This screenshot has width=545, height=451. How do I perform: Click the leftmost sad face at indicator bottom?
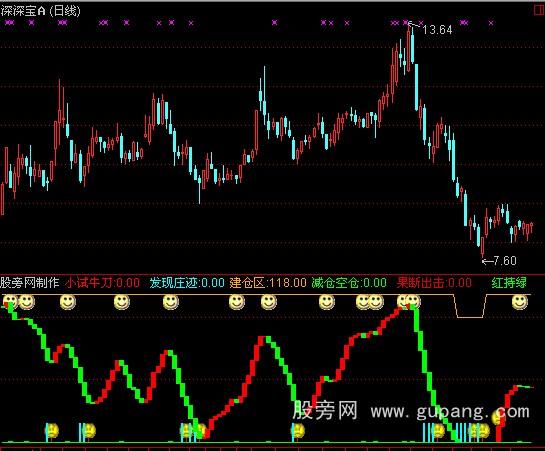(52, 431)
